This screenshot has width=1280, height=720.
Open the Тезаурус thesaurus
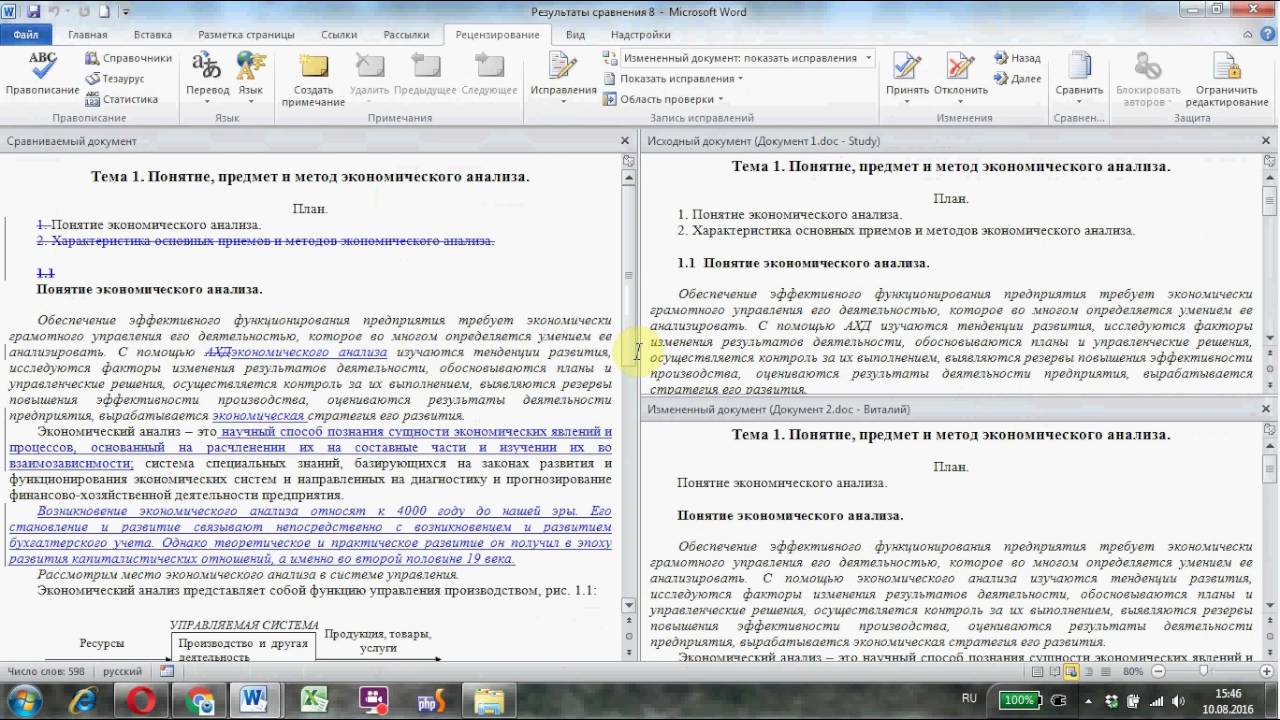(x=115, y=79)
